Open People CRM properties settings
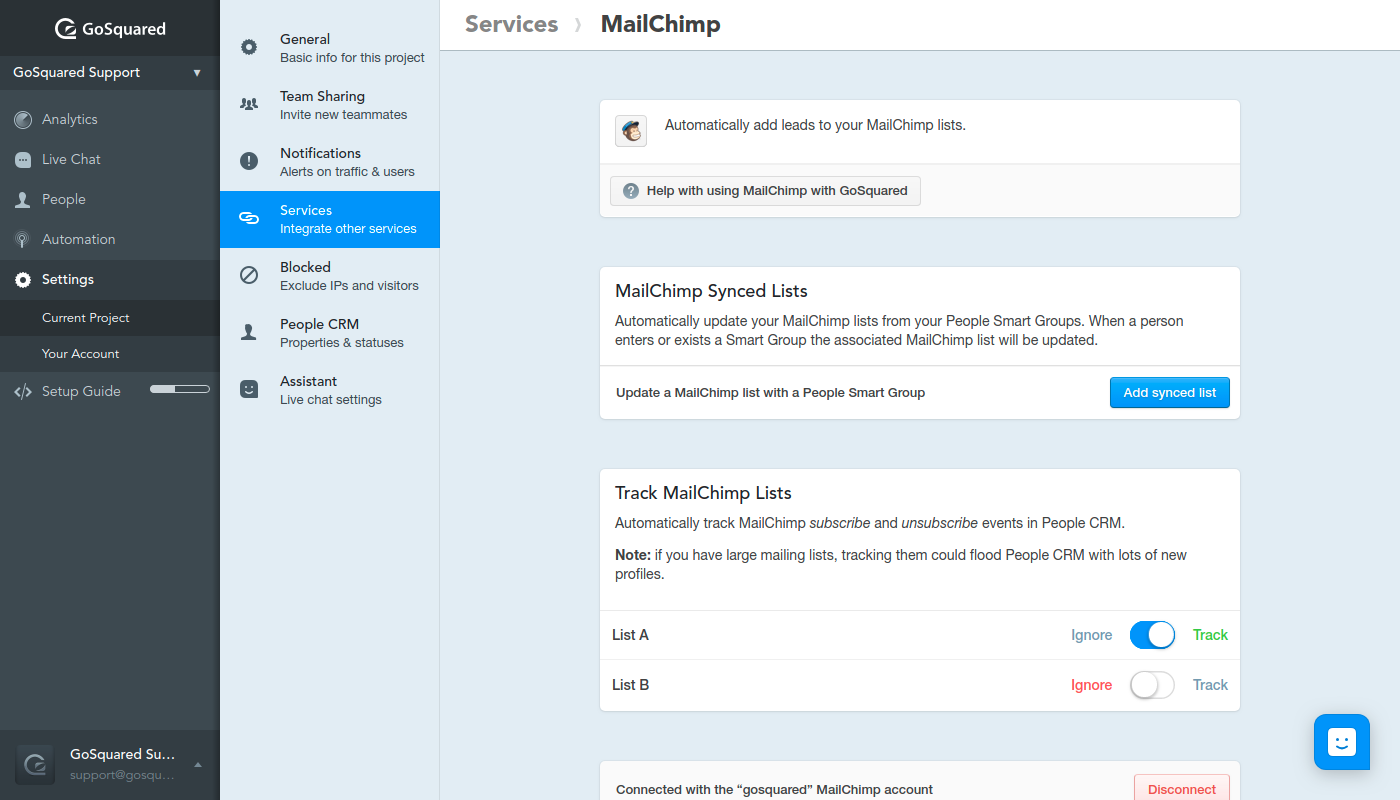This screenshot has height=800, width=1400. point(330,333)
